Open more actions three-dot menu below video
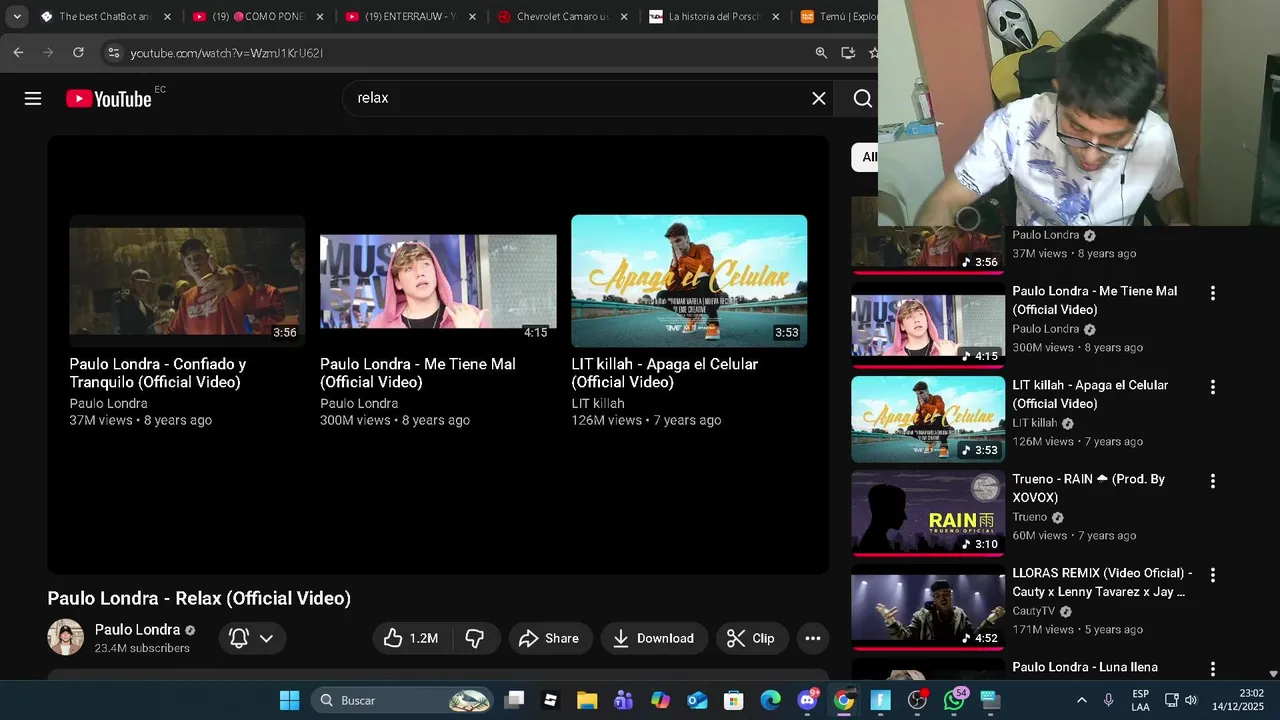The image size is (1280, 720). 813,638
